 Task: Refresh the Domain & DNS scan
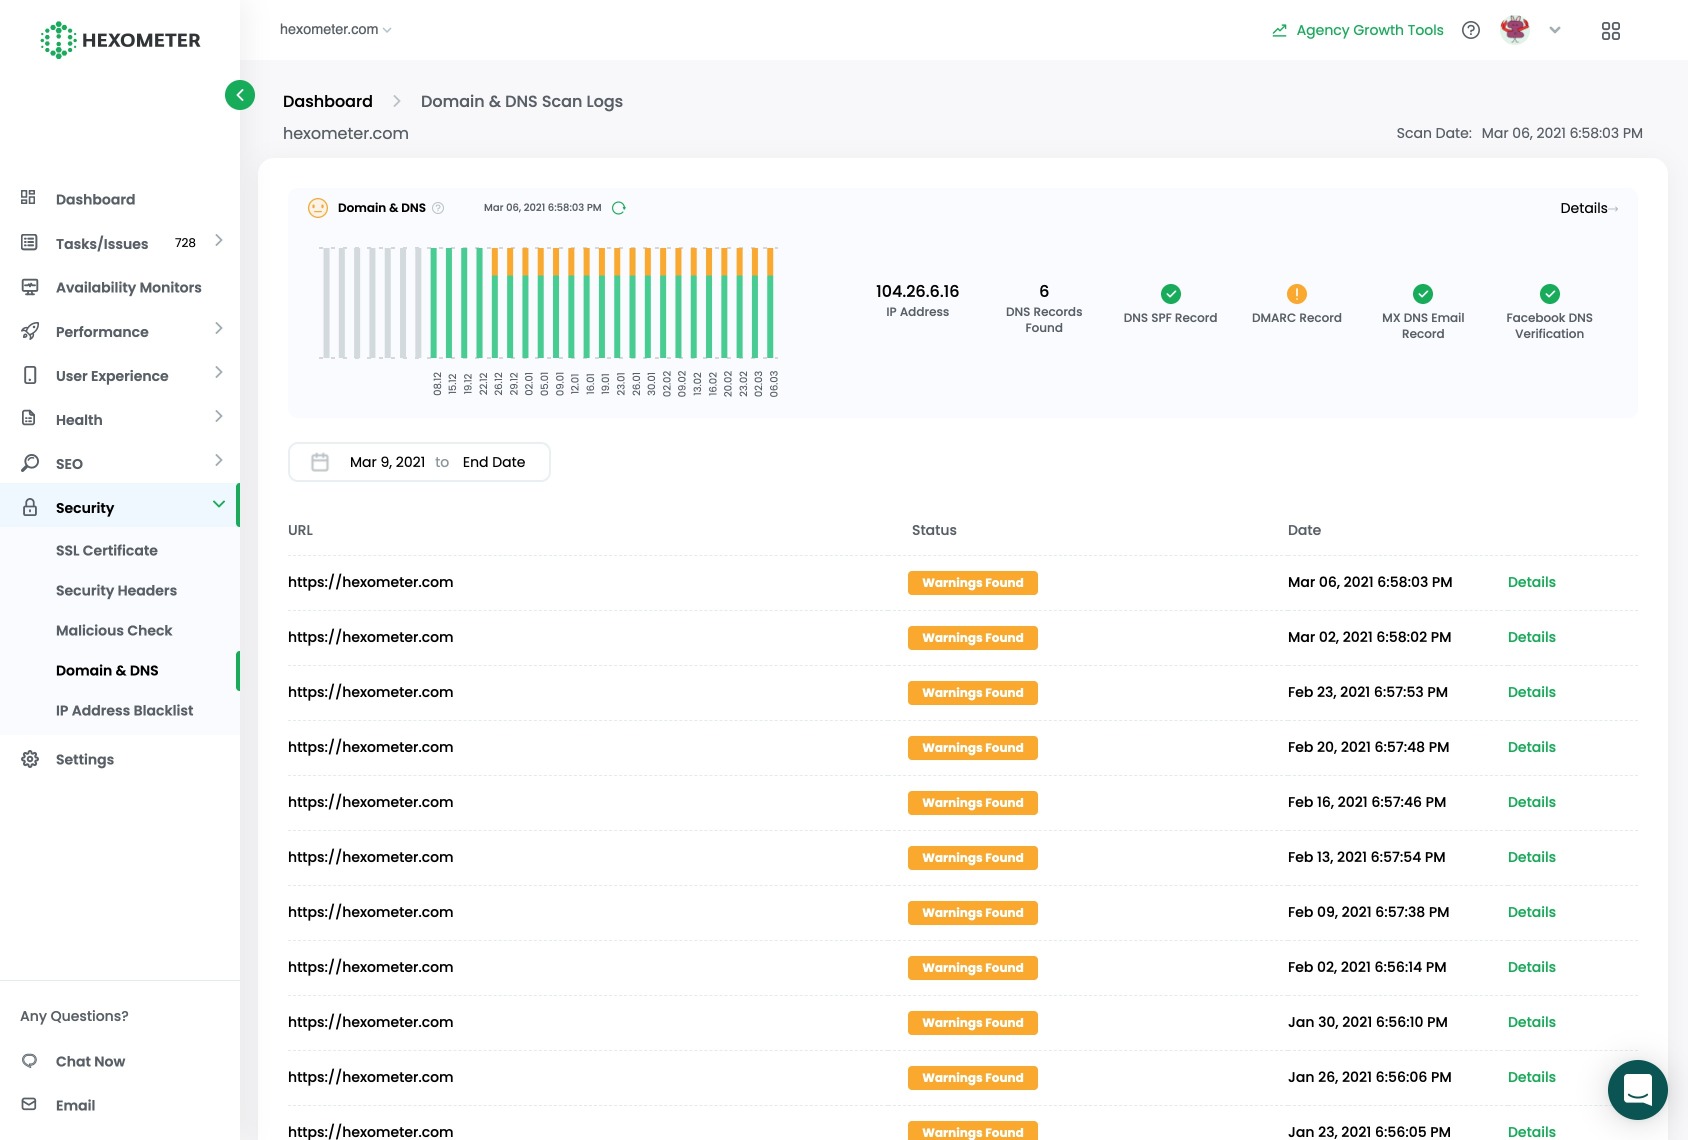619,208
